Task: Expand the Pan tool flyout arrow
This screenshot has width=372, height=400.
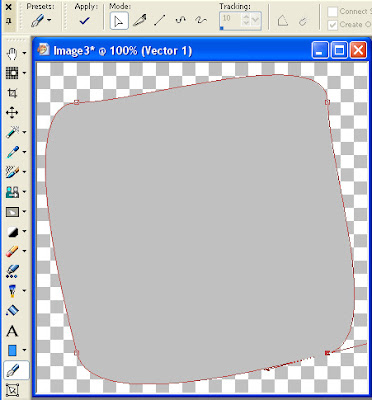Action: click(x=24, y=53)
